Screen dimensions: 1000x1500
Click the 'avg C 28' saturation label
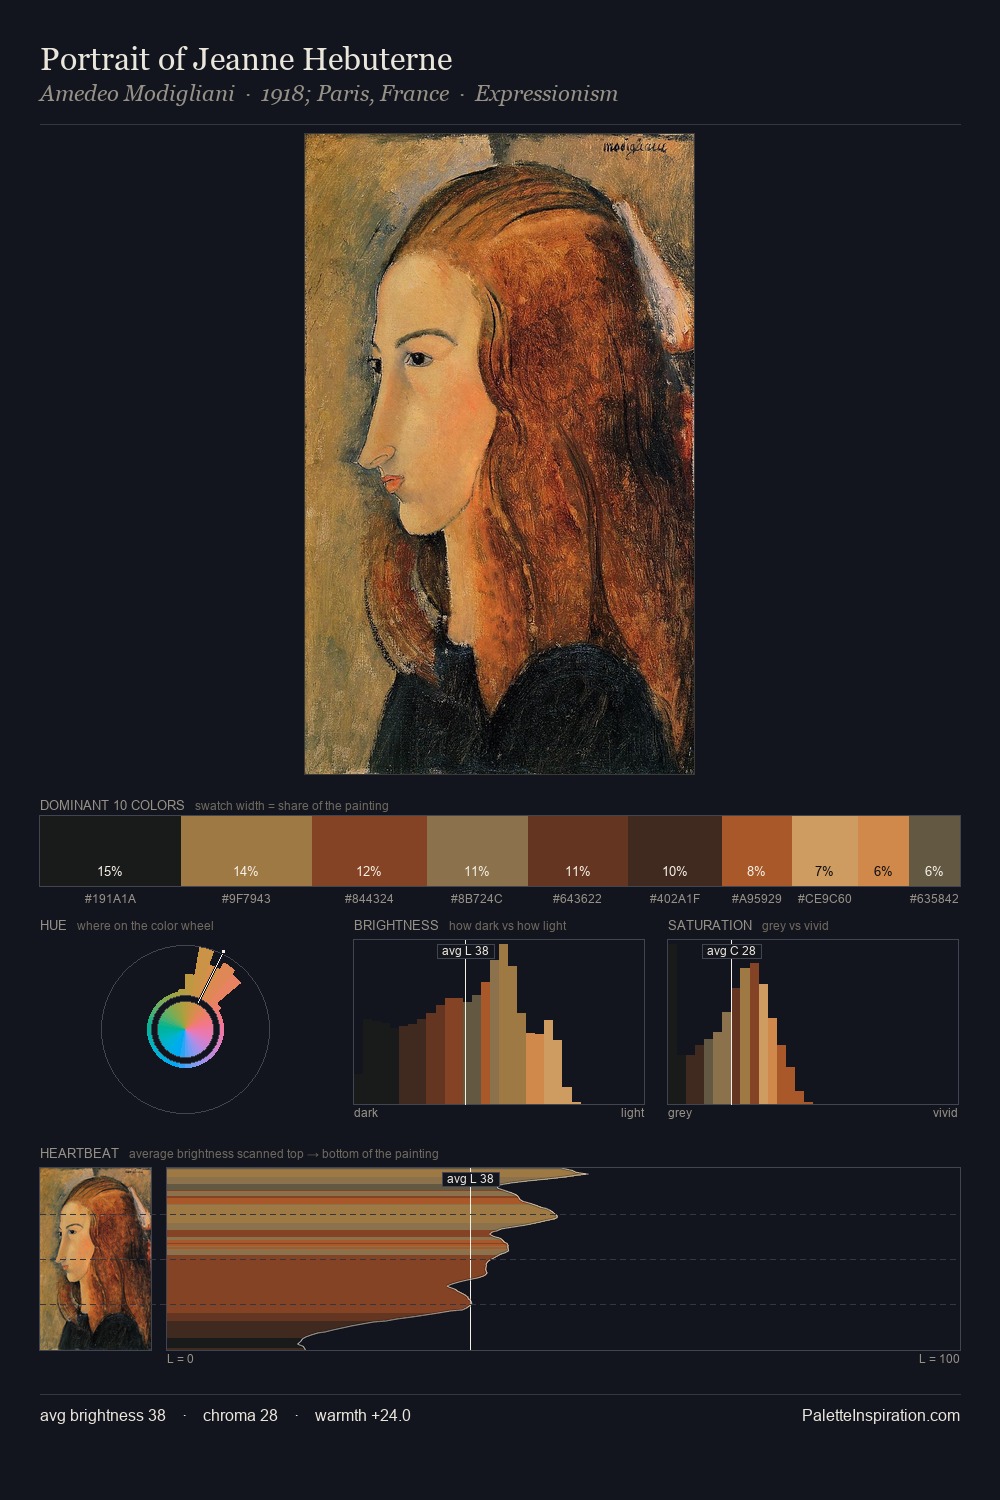(731, 951)
